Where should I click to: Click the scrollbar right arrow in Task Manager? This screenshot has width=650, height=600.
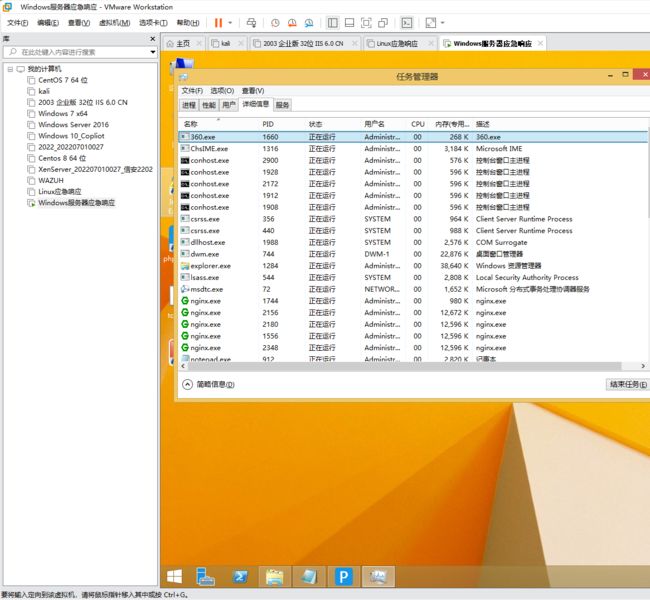(643, 366)
